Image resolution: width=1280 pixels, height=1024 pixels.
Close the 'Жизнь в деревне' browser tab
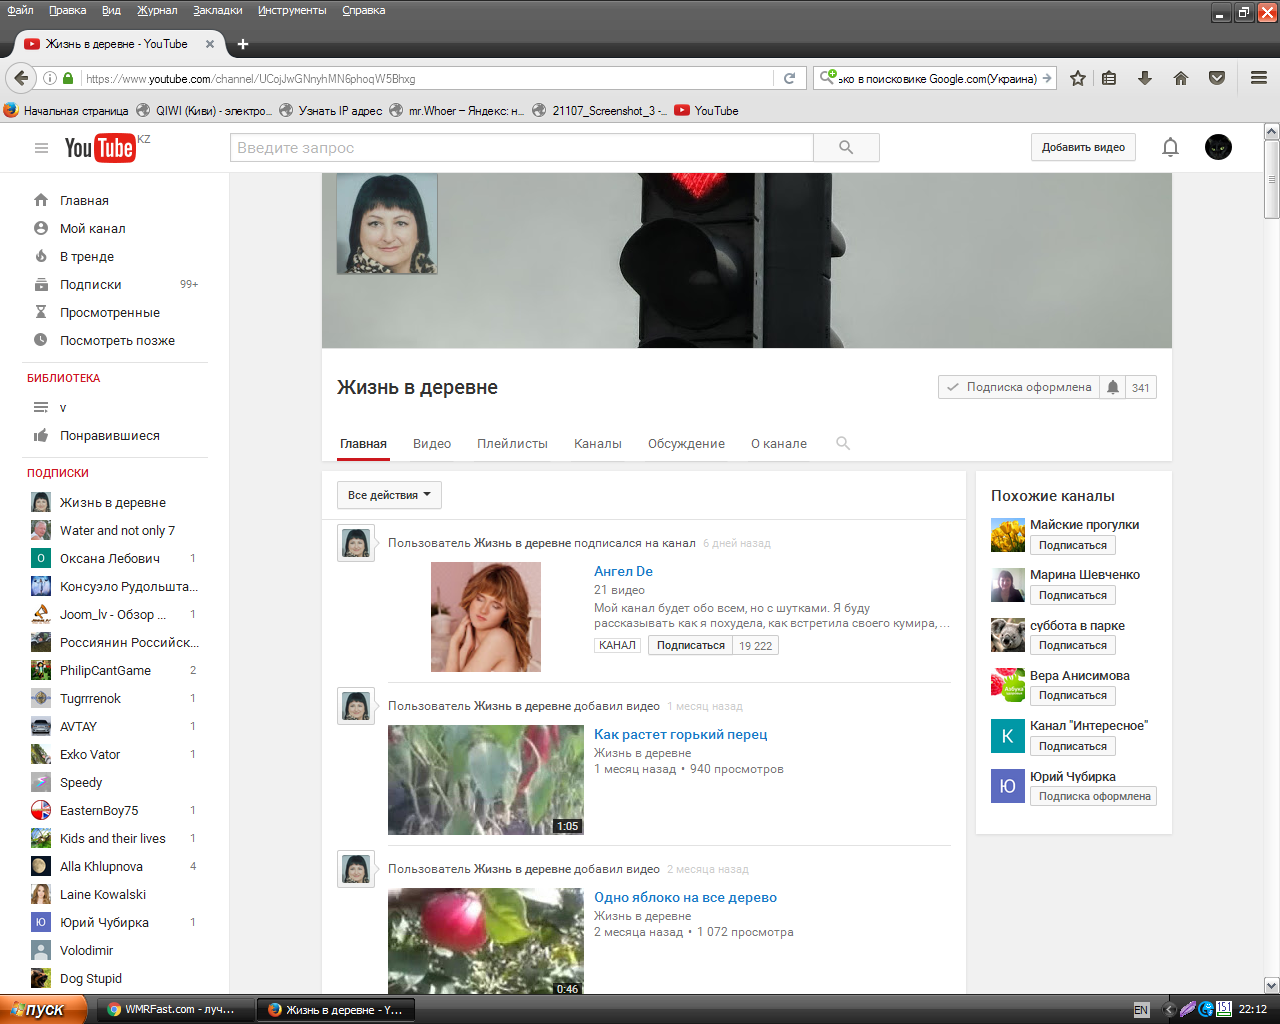tap(210, 44)
